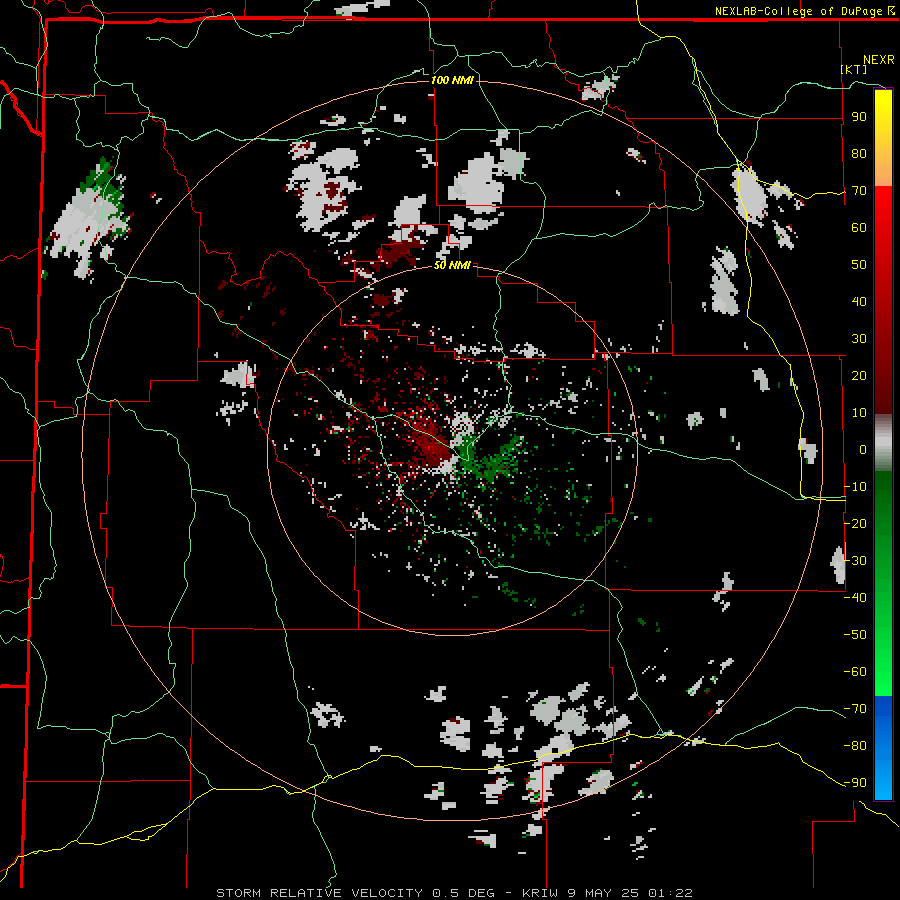Screen dimensions: 900x900
Task: Pick the gray near-zero band of color scale
Action: click(883, 443)
